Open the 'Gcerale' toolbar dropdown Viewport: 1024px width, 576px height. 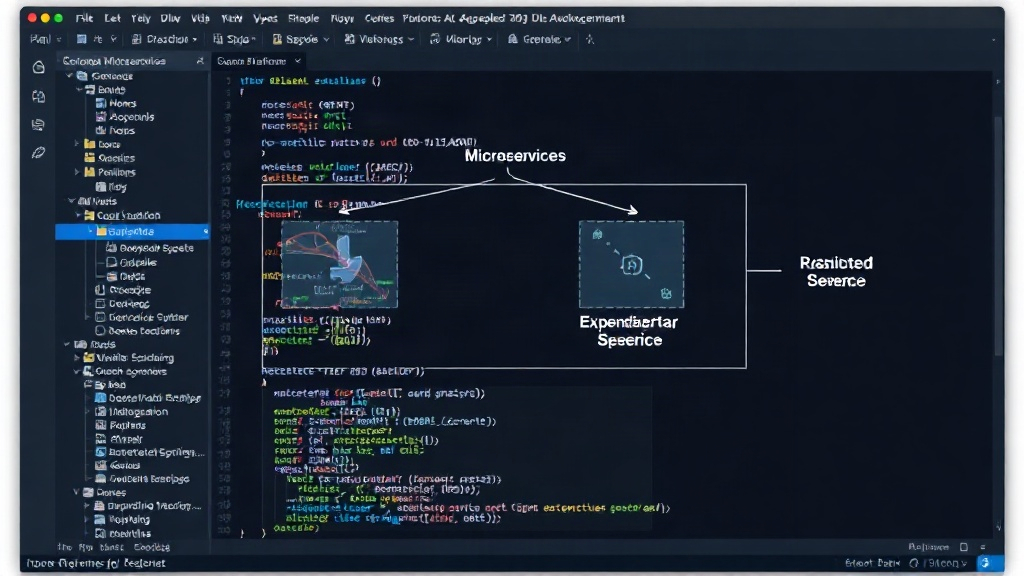coord(539,39)
